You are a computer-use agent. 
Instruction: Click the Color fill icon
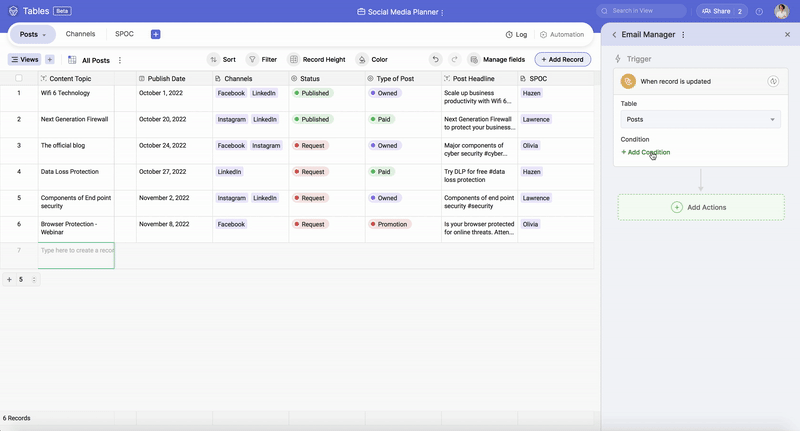[x=362, y=60]
